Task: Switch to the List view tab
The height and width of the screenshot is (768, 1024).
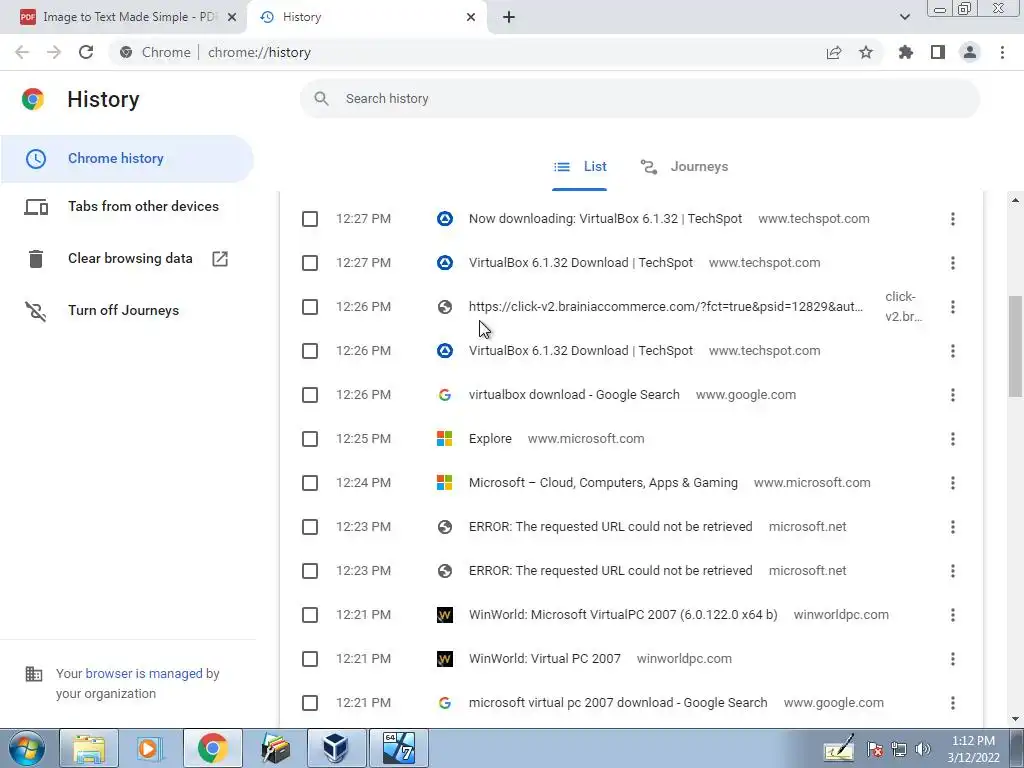Action: pyautogui.click(x=579, y=167)
